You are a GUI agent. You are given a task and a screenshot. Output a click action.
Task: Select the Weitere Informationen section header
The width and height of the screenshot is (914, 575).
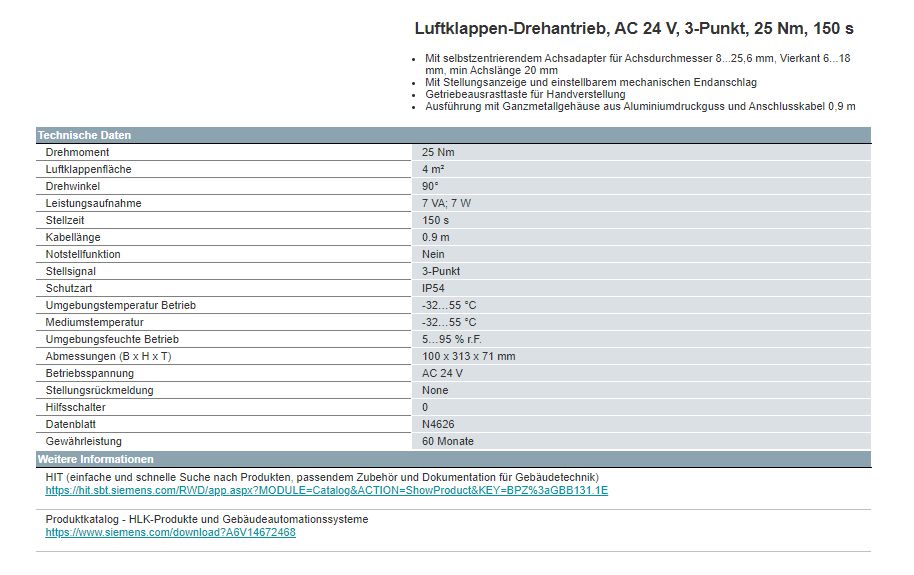coord(96,459)
